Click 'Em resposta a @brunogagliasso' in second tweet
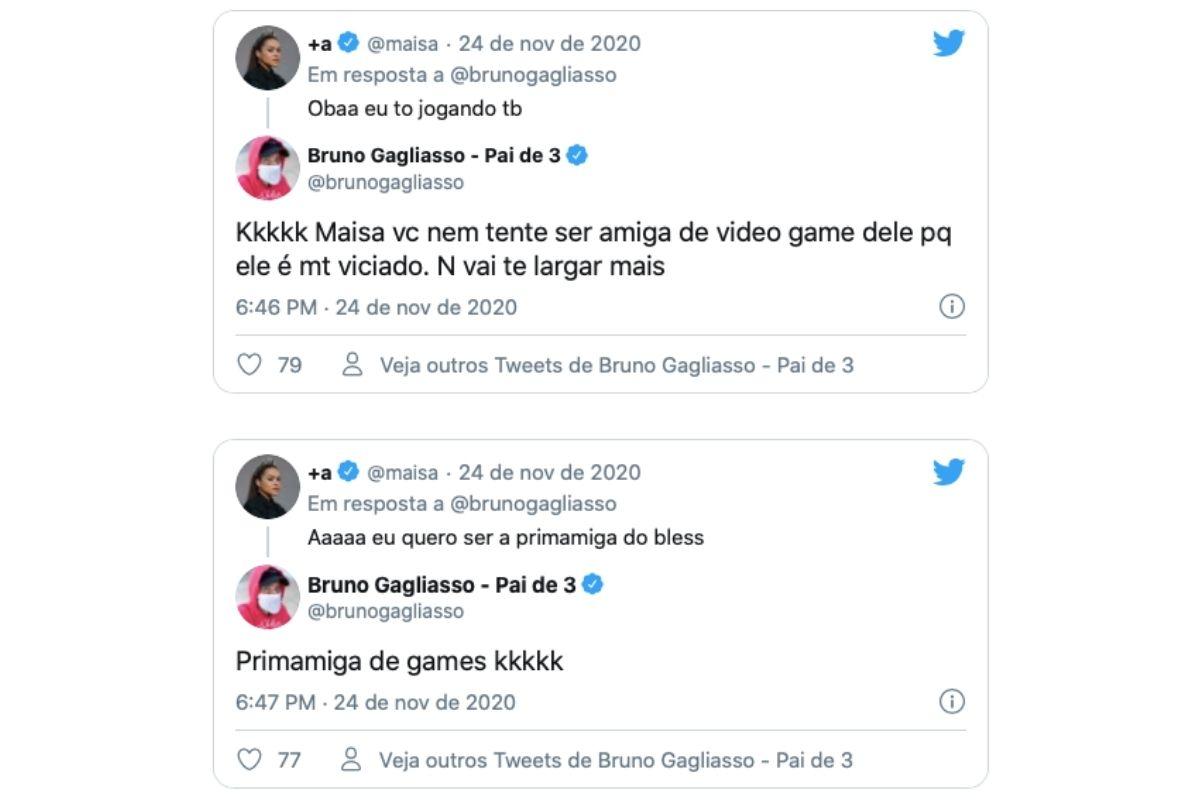Screen dimensions: 1200x800 point(462,504)
